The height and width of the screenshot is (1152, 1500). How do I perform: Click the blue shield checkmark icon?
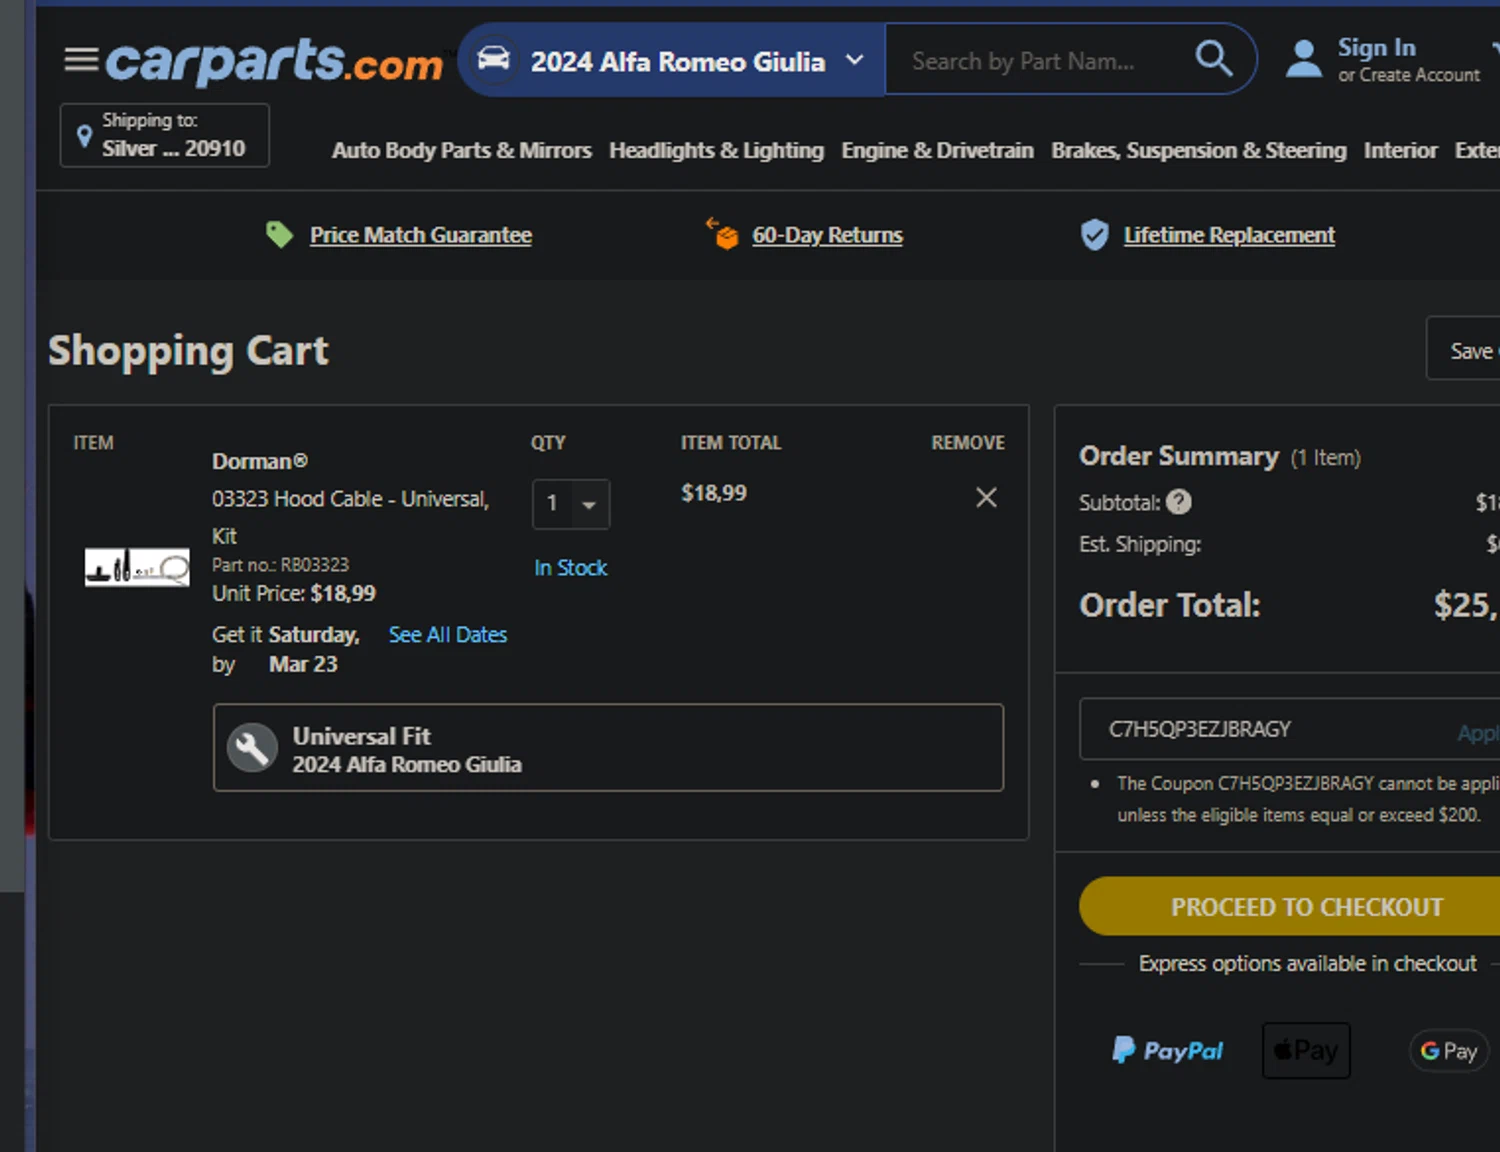tap(1095, 235)
